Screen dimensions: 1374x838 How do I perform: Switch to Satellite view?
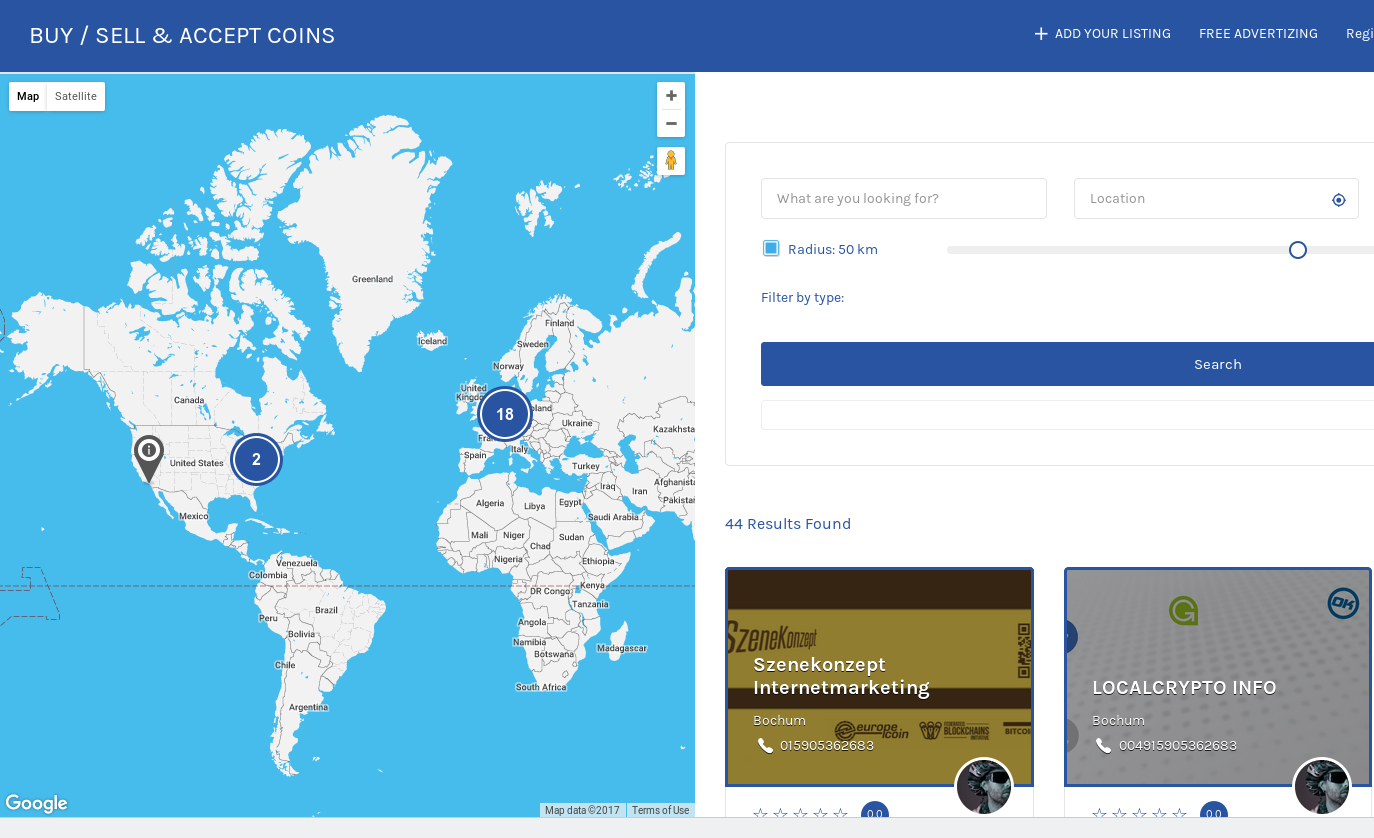click(x=76, y=96)
